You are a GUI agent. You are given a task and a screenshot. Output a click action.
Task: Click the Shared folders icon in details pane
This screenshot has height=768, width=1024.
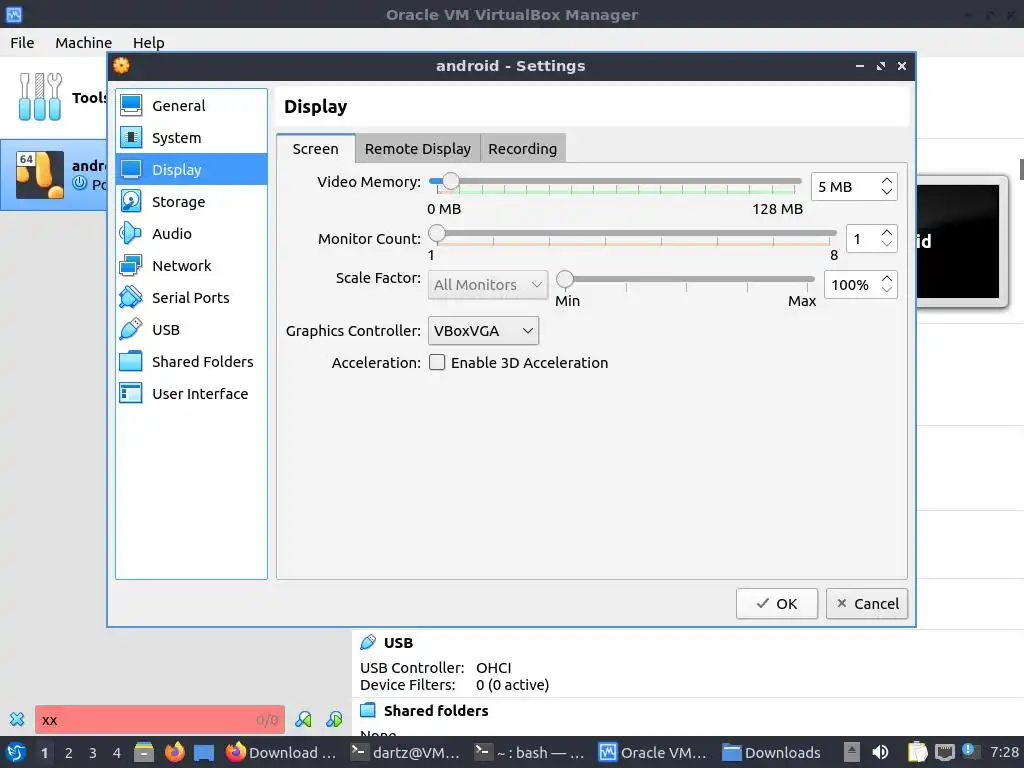click(368, 711)
